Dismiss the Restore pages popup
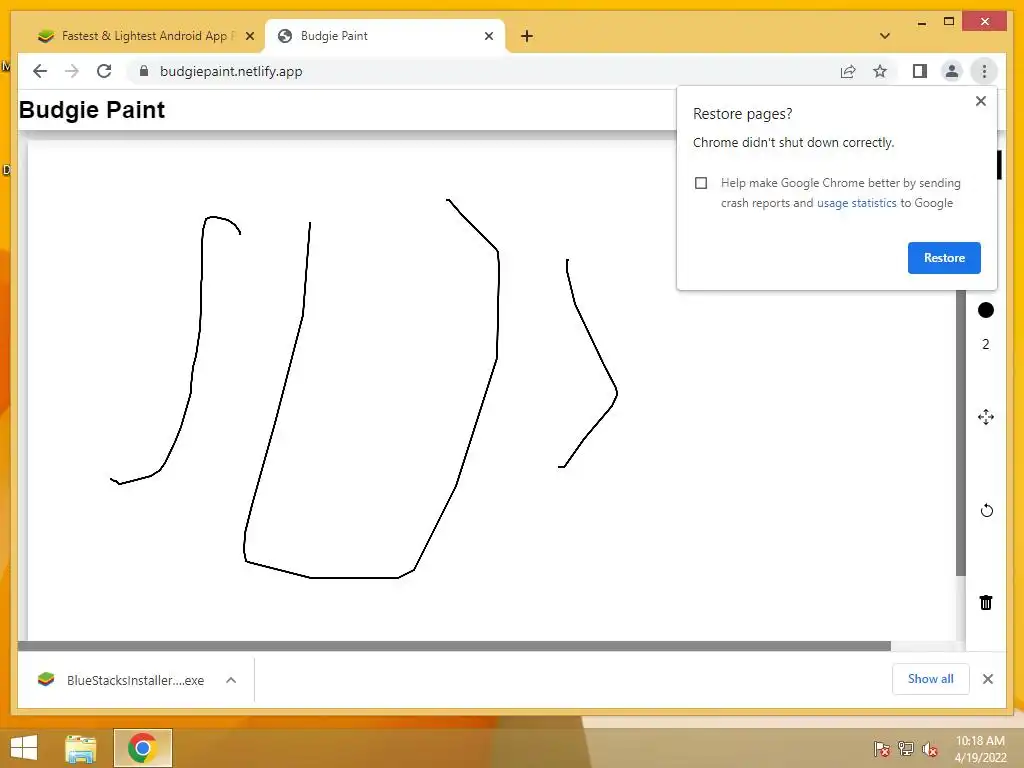The width and height of the screenshot is (1024, 768). pyautogui.click(x=980, y=101)
